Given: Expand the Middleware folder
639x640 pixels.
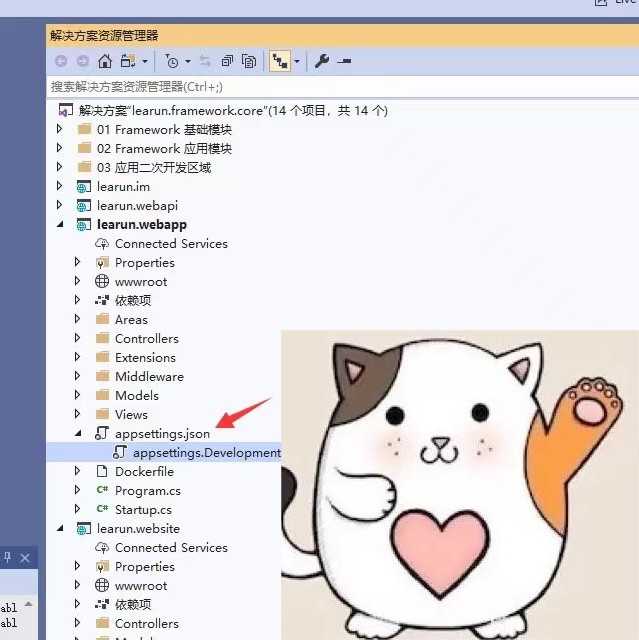Looking at the screenshot, I should 78,376.
